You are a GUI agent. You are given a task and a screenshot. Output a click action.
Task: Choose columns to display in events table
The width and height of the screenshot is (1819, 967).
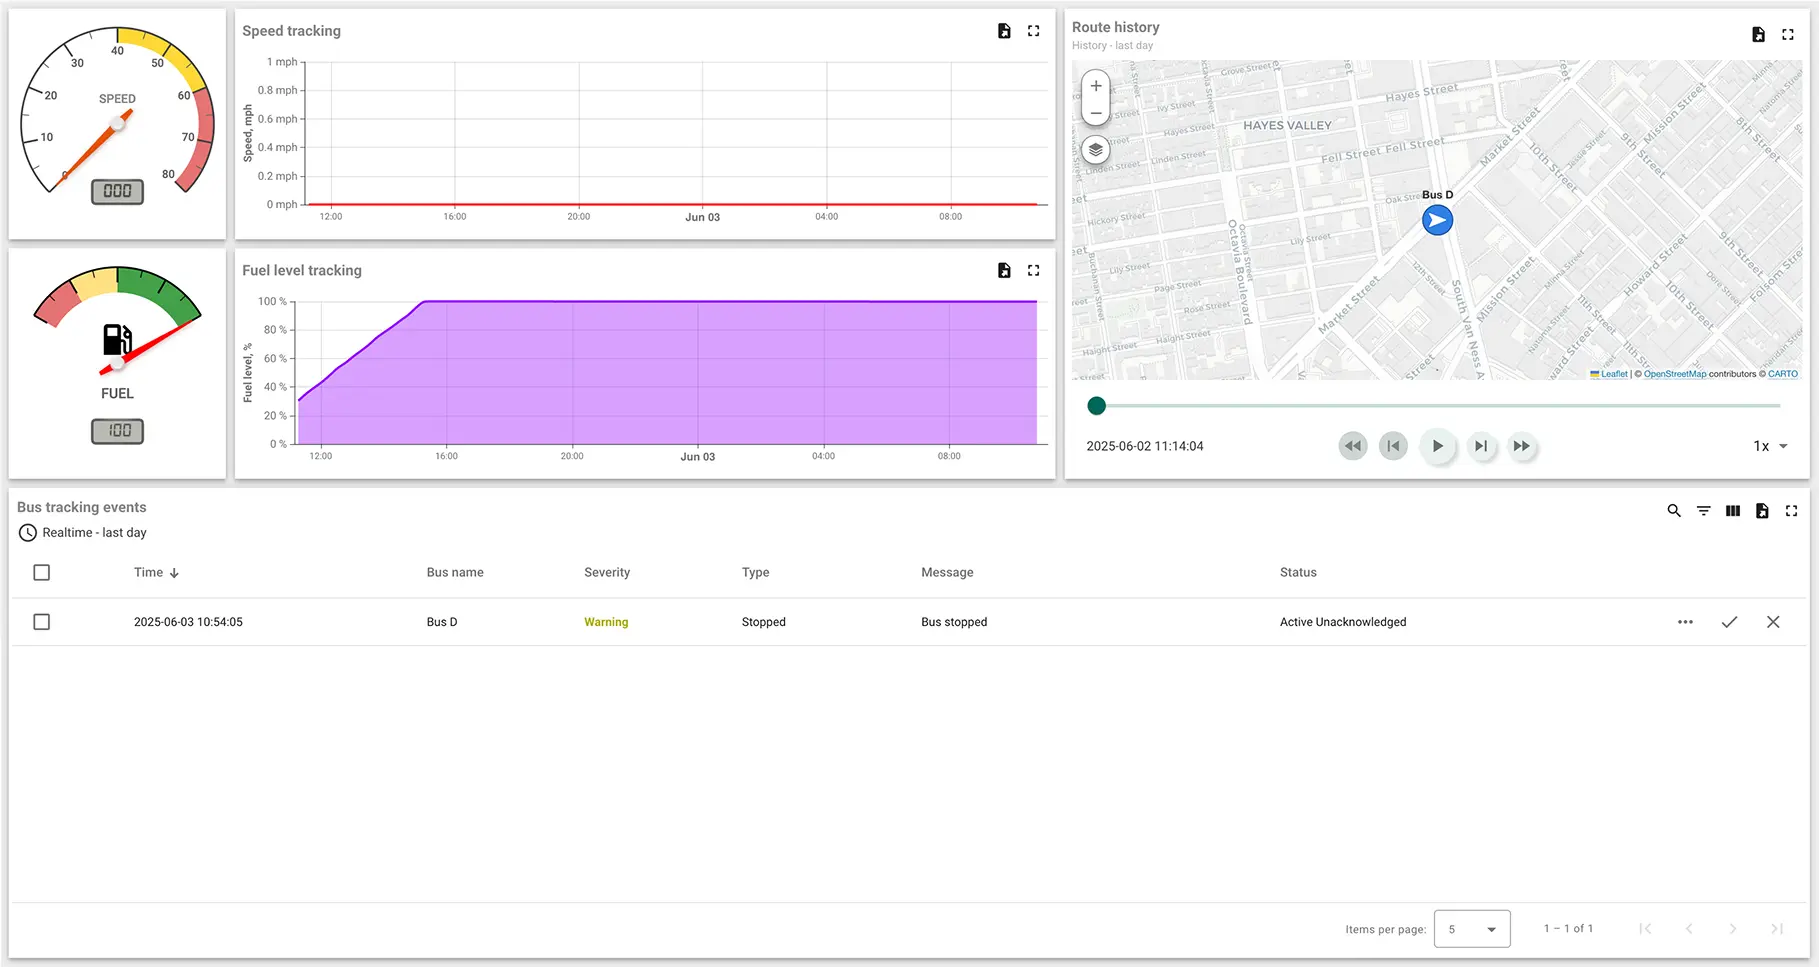[1733, 511]
